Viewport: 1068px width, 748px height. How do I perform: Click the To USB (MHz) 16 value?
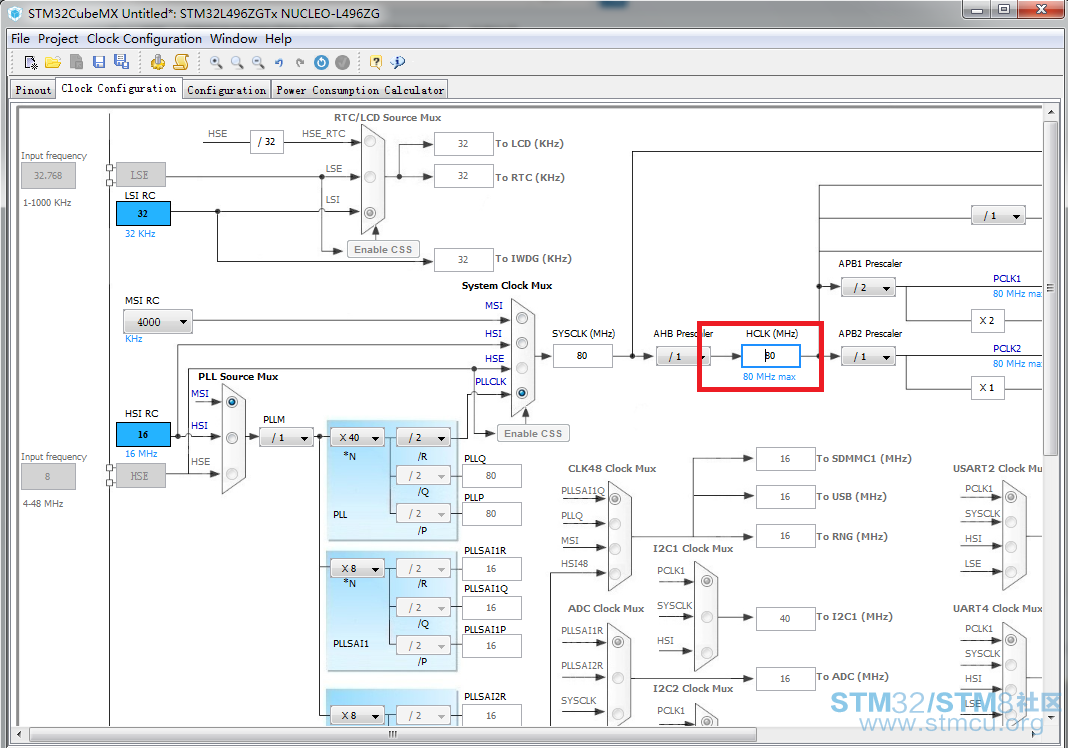coord(785,497)
